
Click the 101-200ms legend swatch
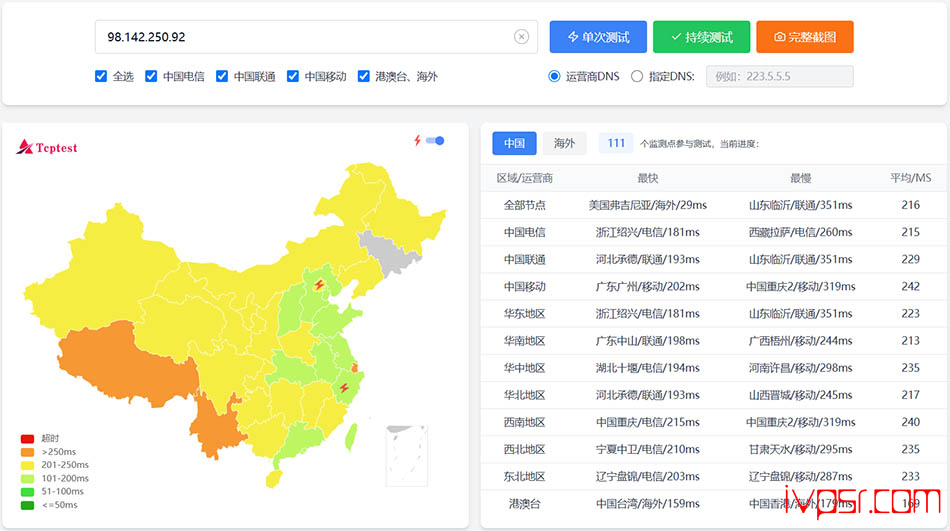pos(27,479)
